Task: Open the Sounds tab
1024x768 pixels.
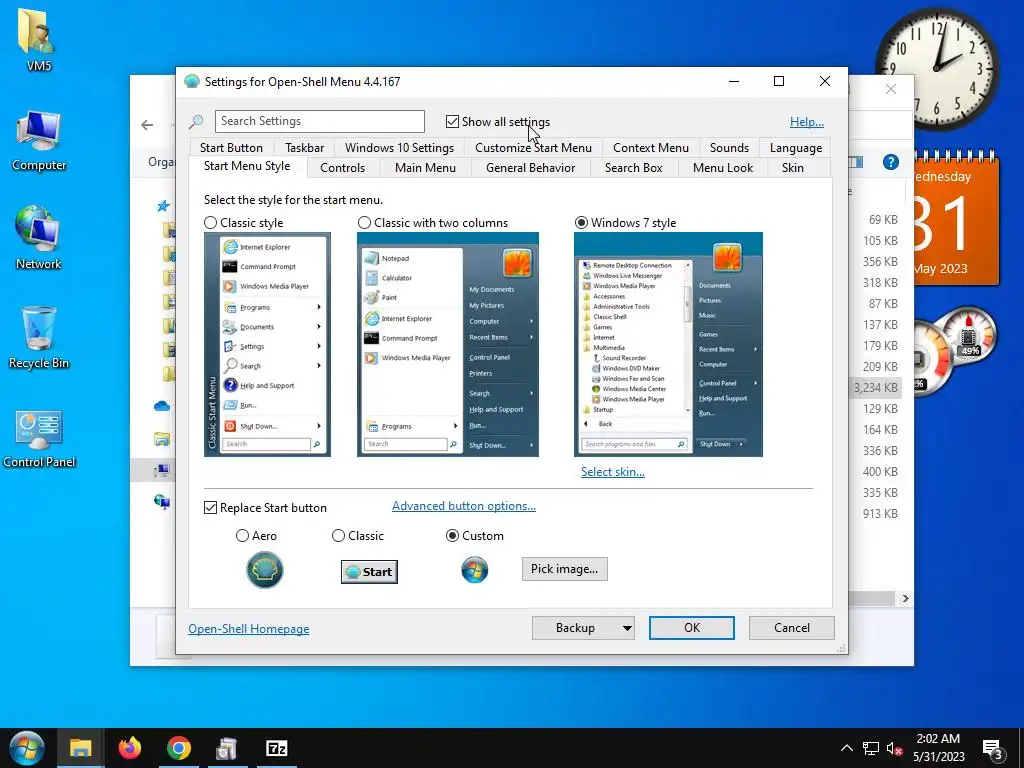Action: tap(729, 148)
